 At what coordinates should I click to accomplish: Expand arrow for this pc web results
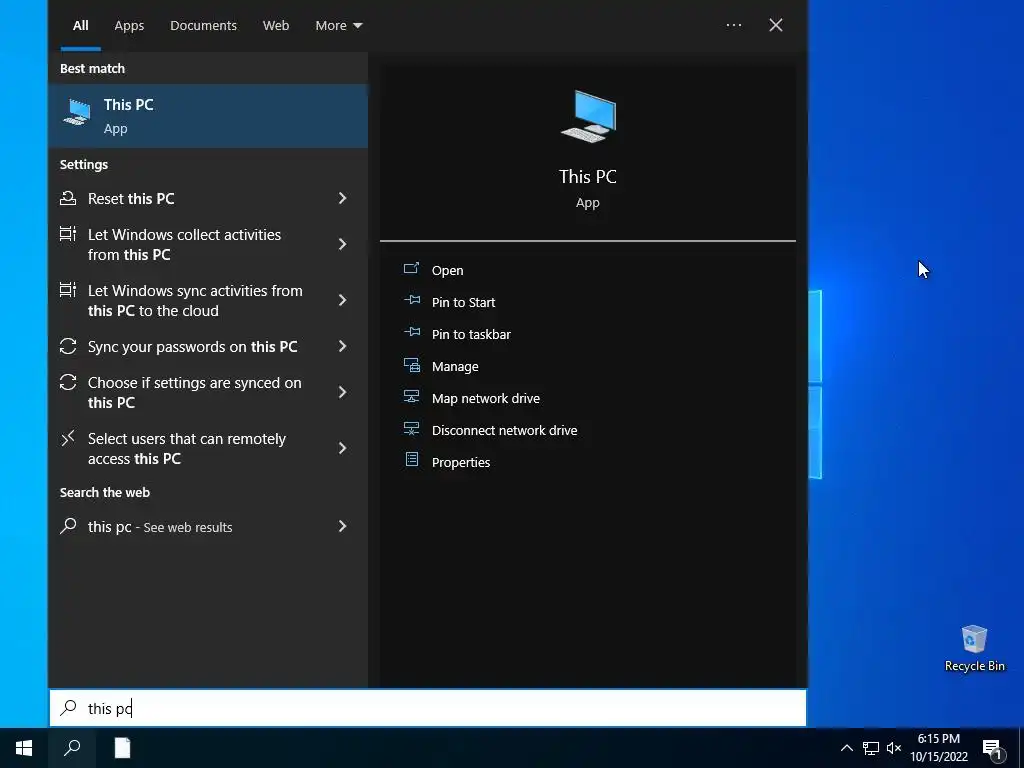click(x=342, y=526)
